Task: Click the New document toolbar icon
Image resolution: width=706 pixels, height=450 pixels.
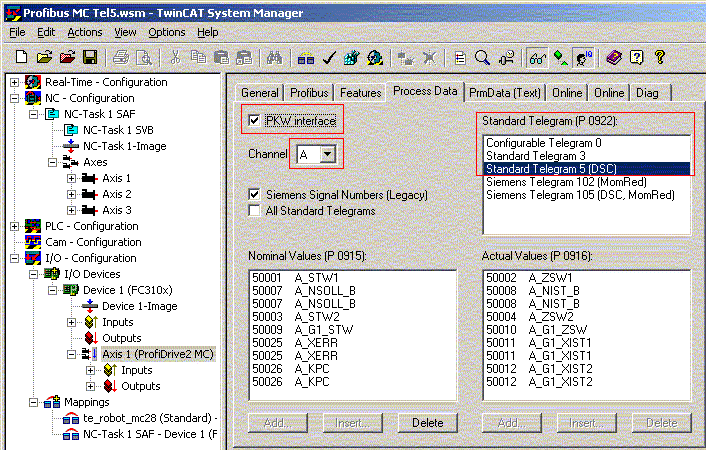Action: click(21, 57)
